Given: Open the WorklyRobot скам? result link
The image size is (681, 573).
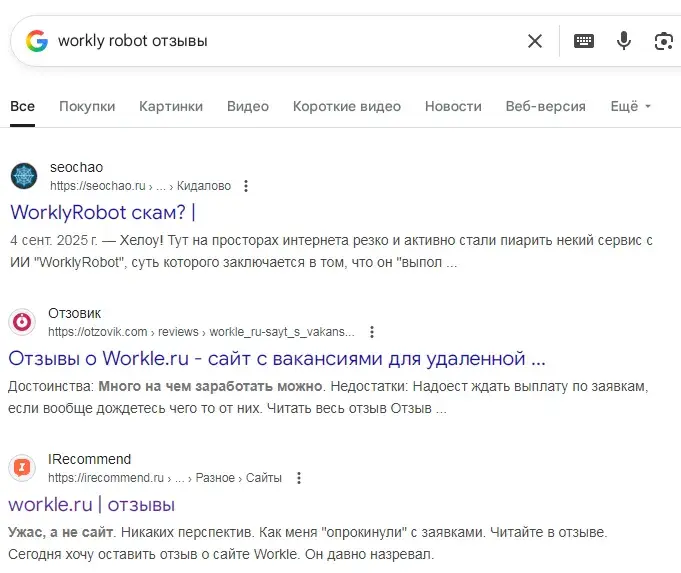Looking at the screenshot, I should pyautogui.click(x=103, y=213).
